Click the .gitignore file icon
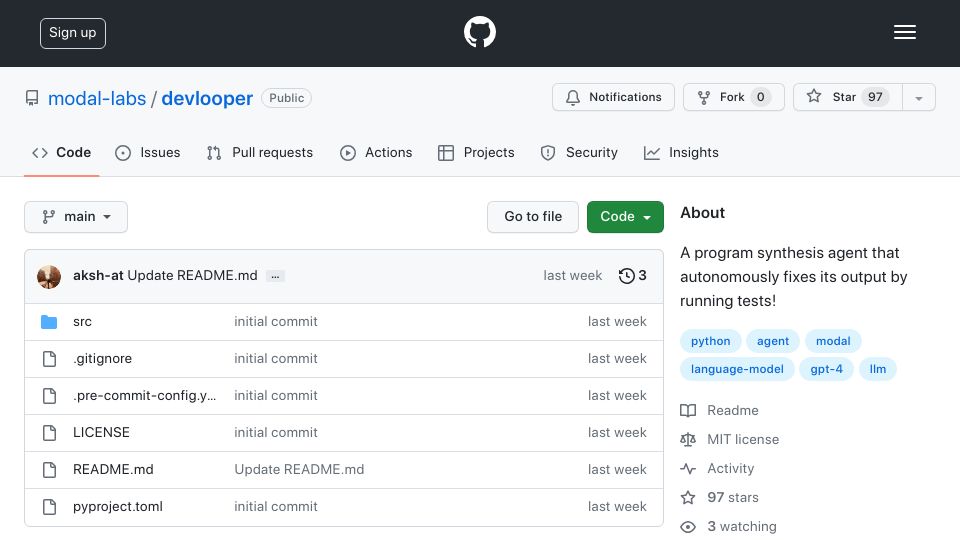This screenshot has width=960, height=540. 49,359
